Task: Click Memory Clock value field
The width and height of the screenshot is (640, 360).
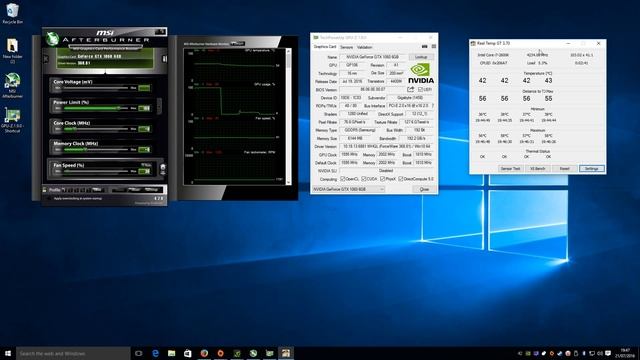Action: pos(144,149)
